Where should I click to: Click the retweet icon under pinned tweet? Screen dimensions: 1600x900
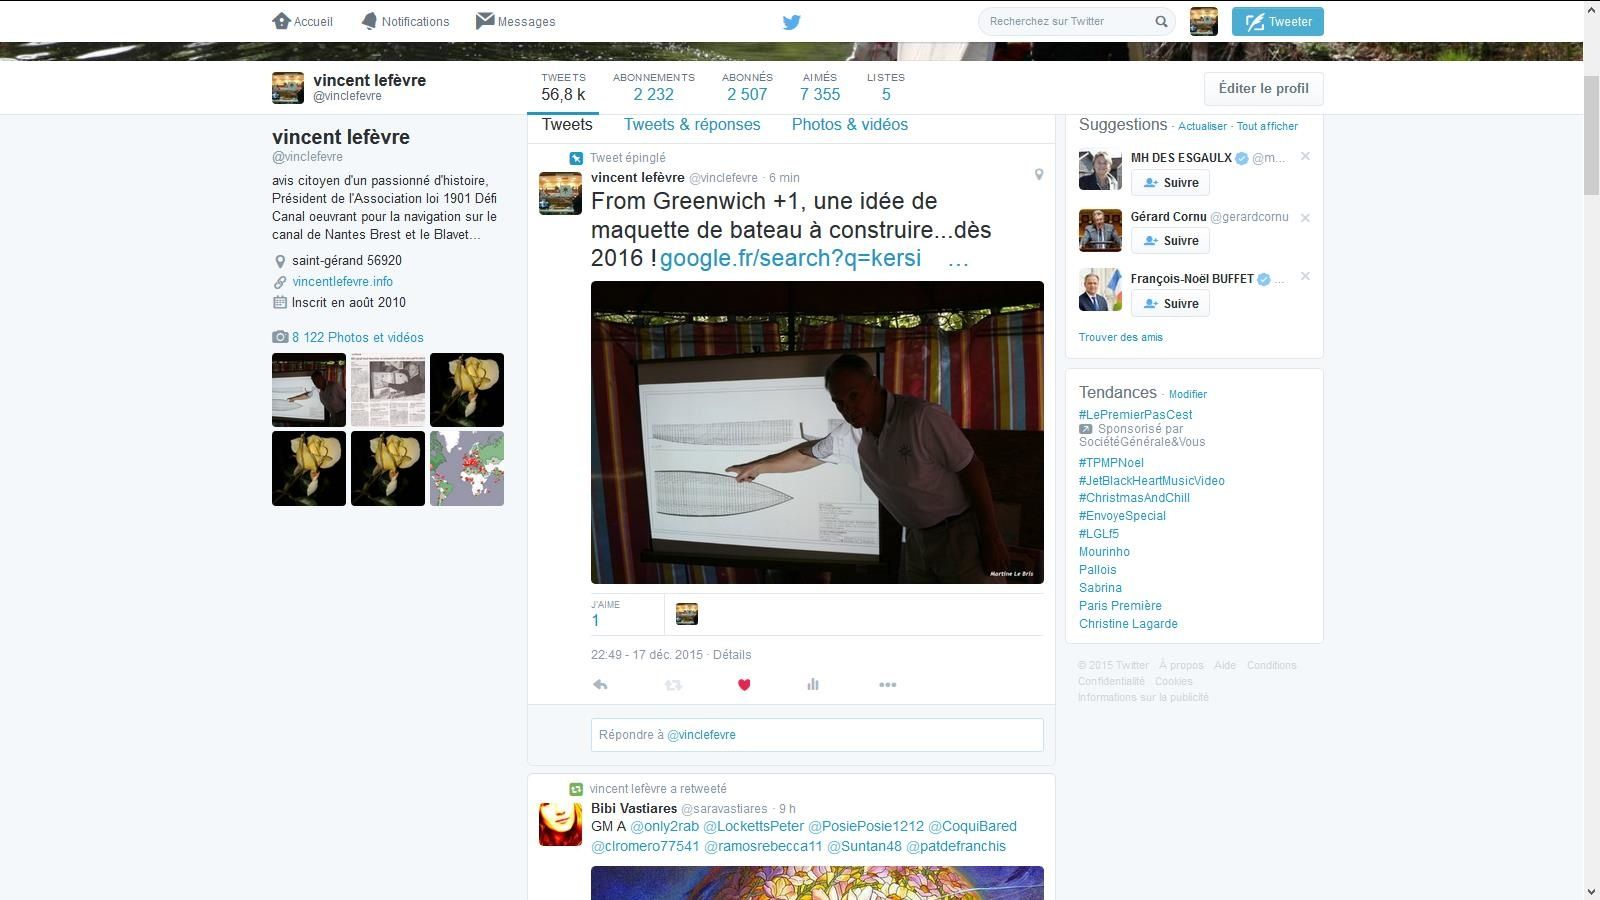click(673, 685)
